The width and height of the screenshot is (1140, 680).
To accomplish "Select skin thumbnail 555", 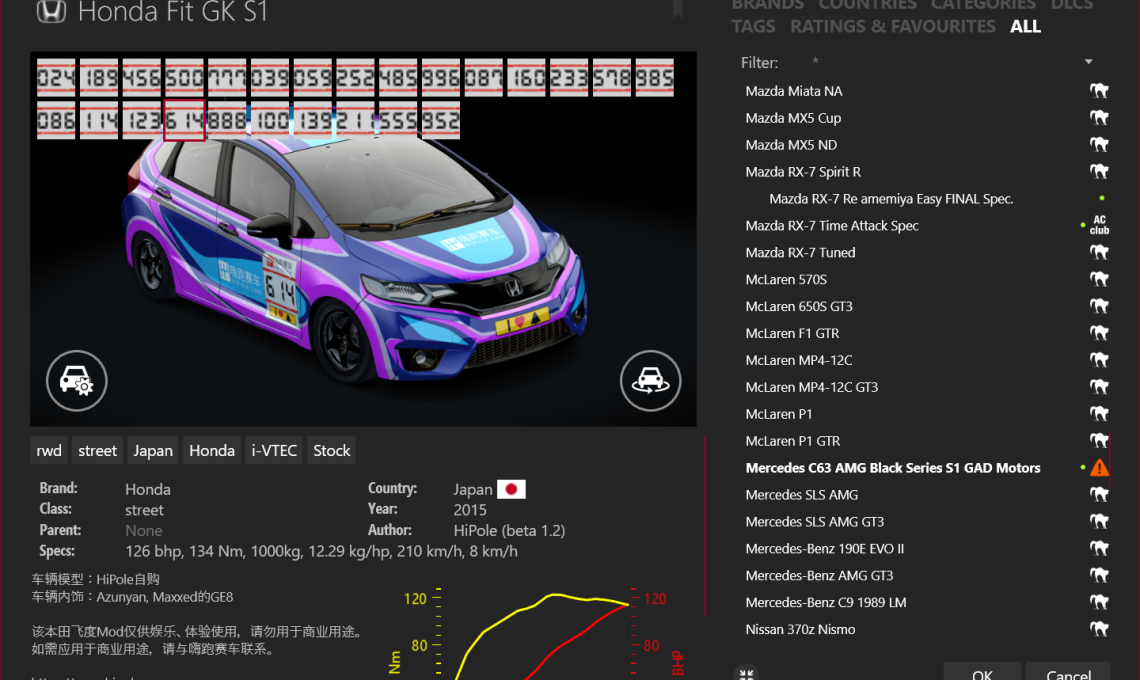I will tap(398, 120).
